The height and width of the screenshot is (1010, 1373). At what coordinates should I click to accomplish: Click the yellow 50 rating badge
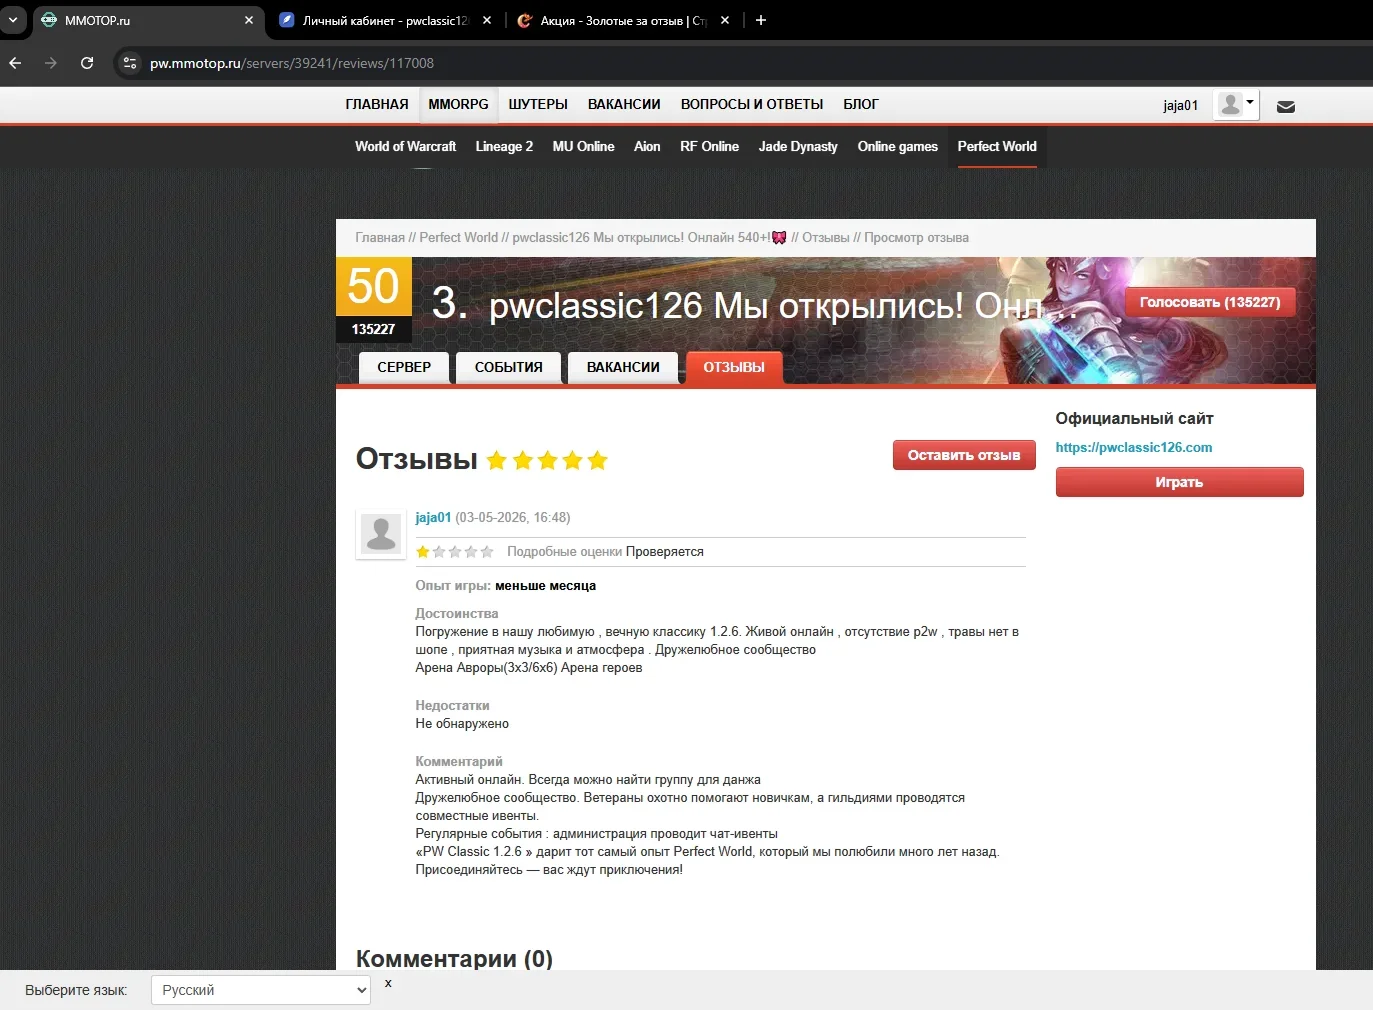click(373, 286)
